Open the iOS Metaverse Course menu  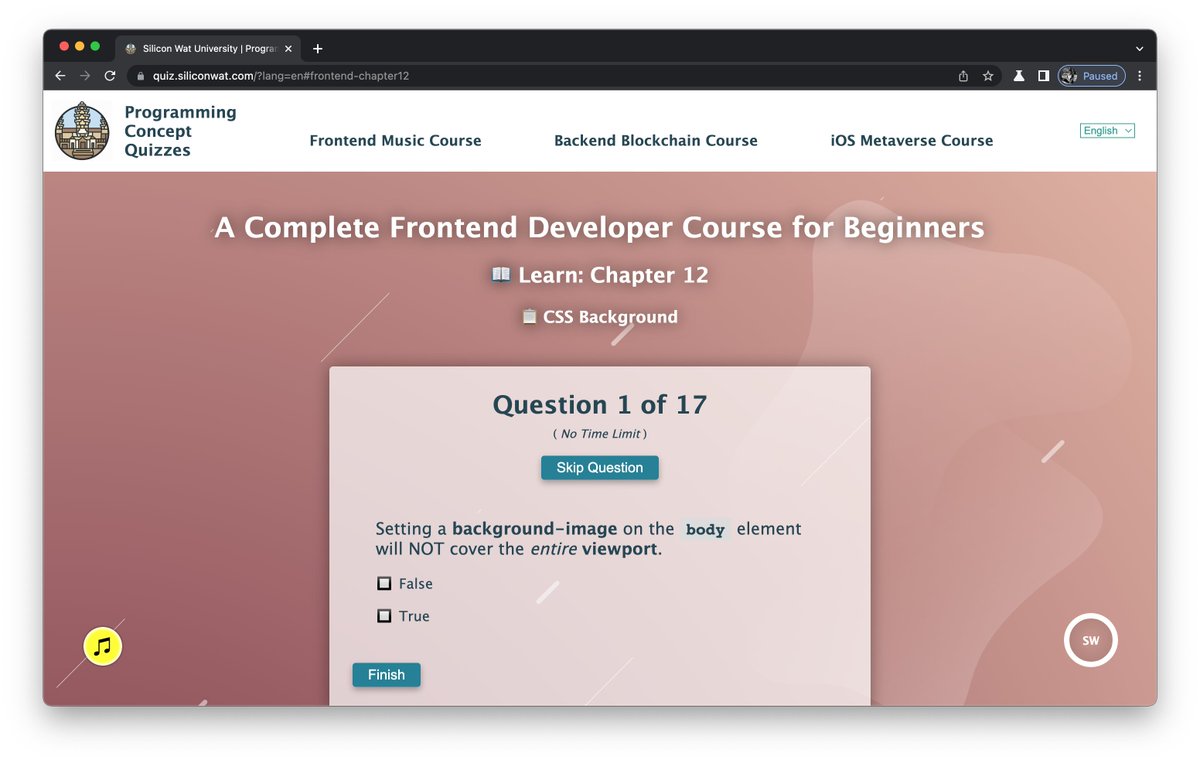tap(912, 141)
